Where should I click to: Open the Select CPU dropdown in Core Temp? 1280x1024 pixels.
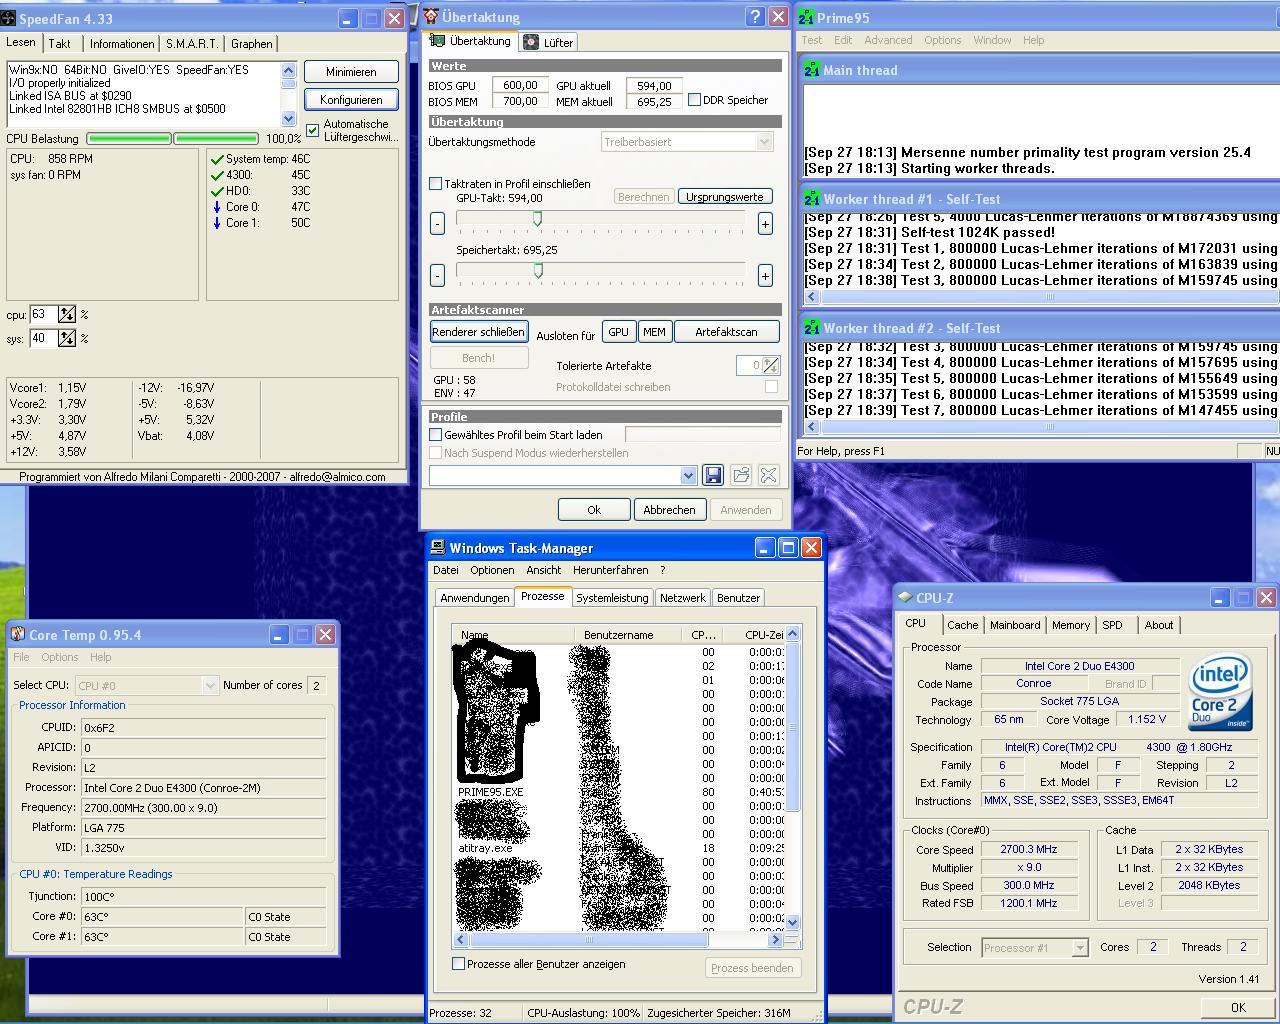click(210, 685)
